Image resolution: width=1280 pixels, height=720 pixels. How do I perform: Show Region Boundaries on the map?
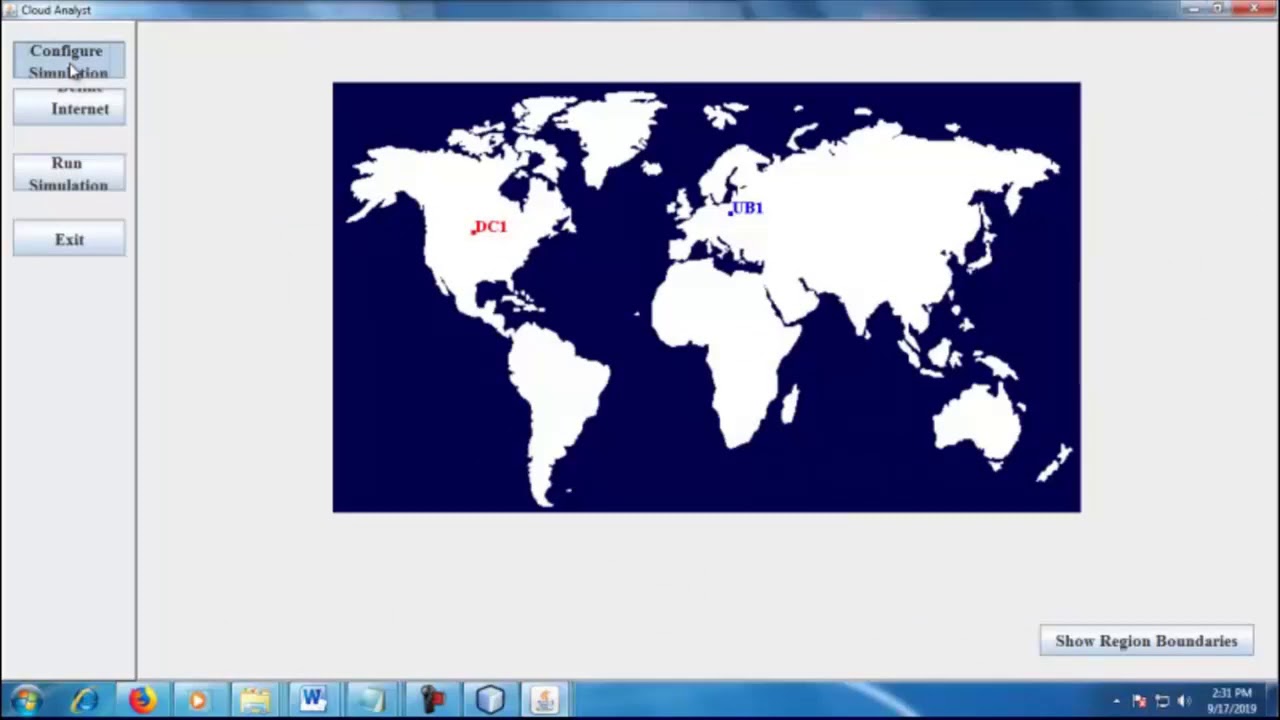(x=1146, y=641)
